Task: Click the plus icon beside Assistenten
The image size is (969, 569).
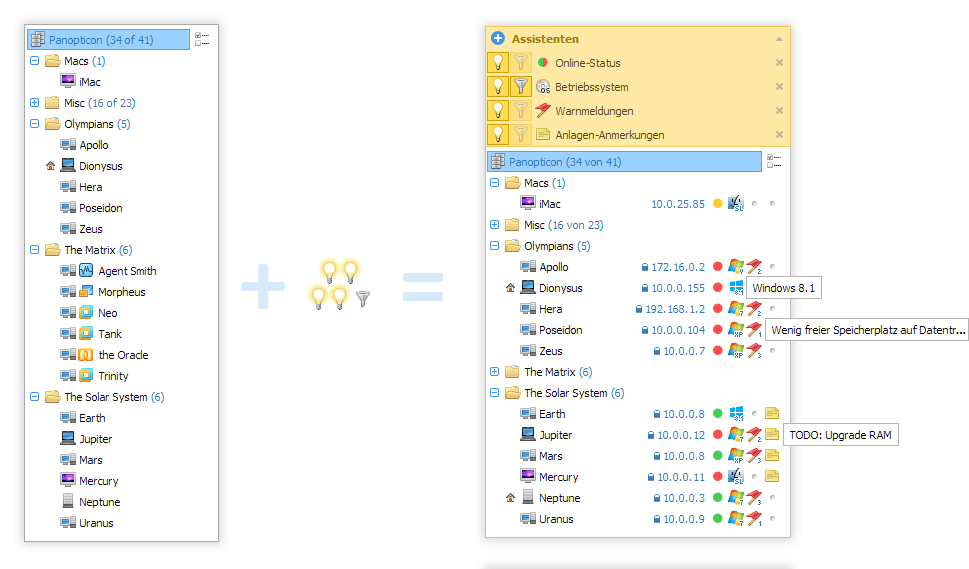Action: tap(498, 39)
